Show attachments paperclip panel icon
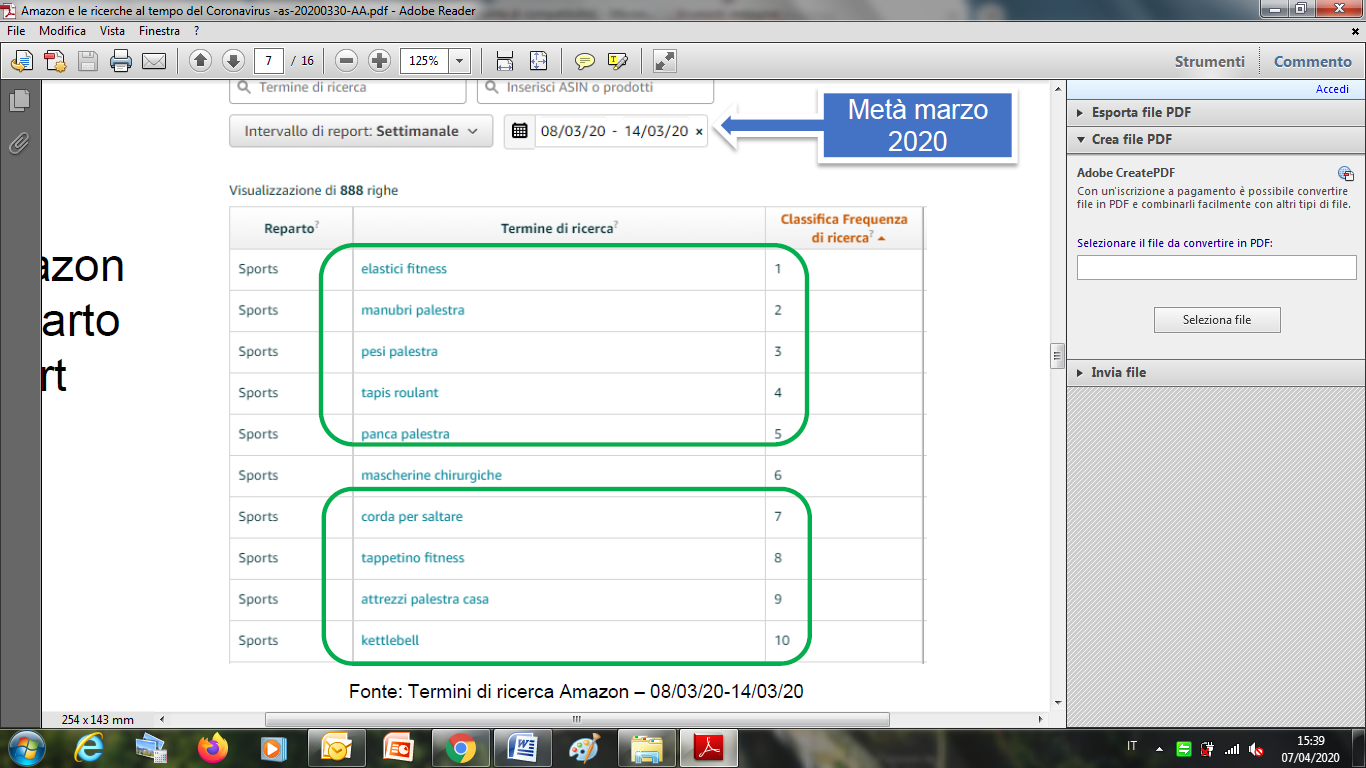This screenshot has width=1366, height=768. click(19, 143)
